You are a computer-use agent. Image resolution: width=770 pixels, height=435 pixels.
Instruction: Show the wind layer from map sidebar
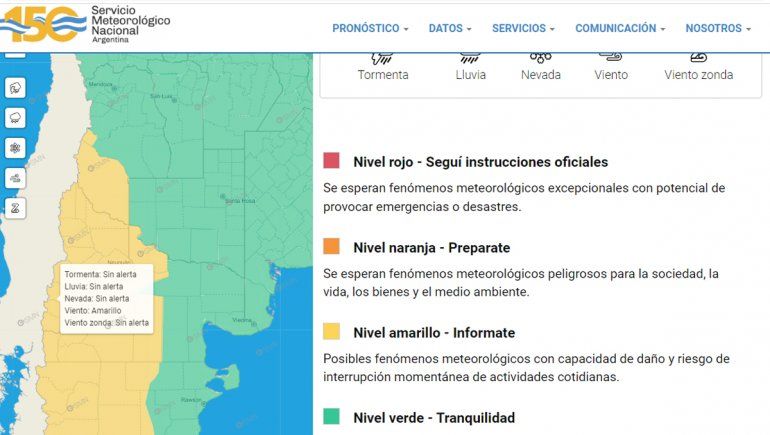[x=15, y=178]
